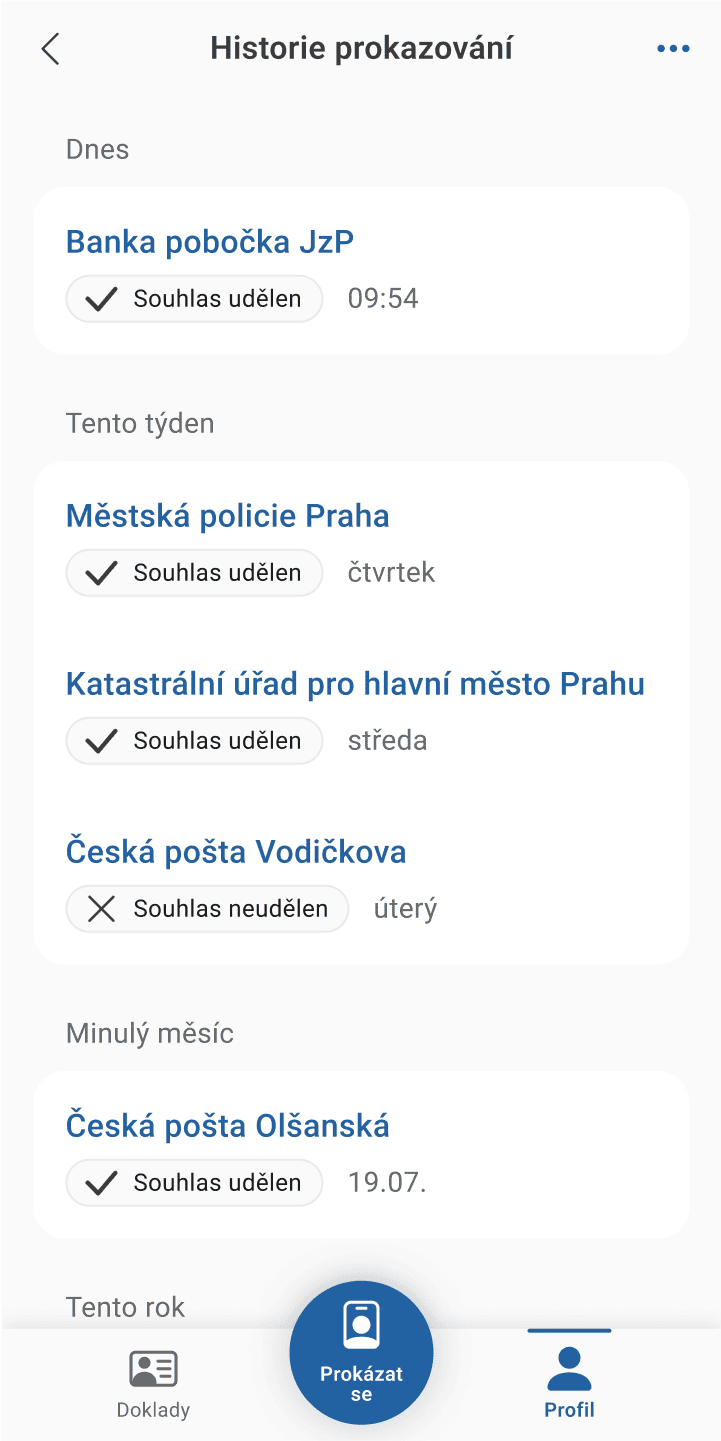721x1441 pixels.
Task: Select Česká pošta Vodičkova entry
Action: tap(236, 852)
